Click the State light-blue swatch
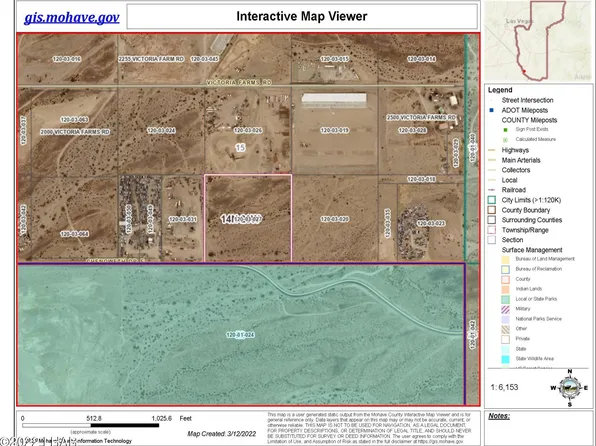Image resolution: width=596 pixels, height=446 pixels. click(506, 349)
